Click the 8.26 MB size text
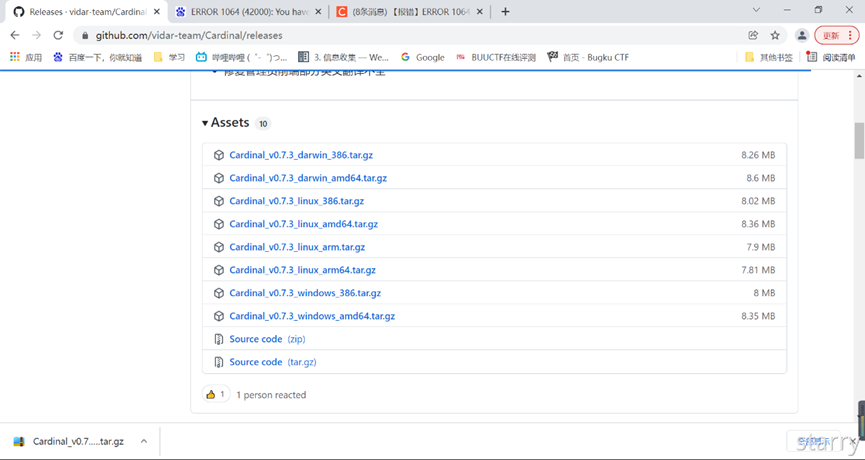 pyautogui.click(x=758, y=155)
